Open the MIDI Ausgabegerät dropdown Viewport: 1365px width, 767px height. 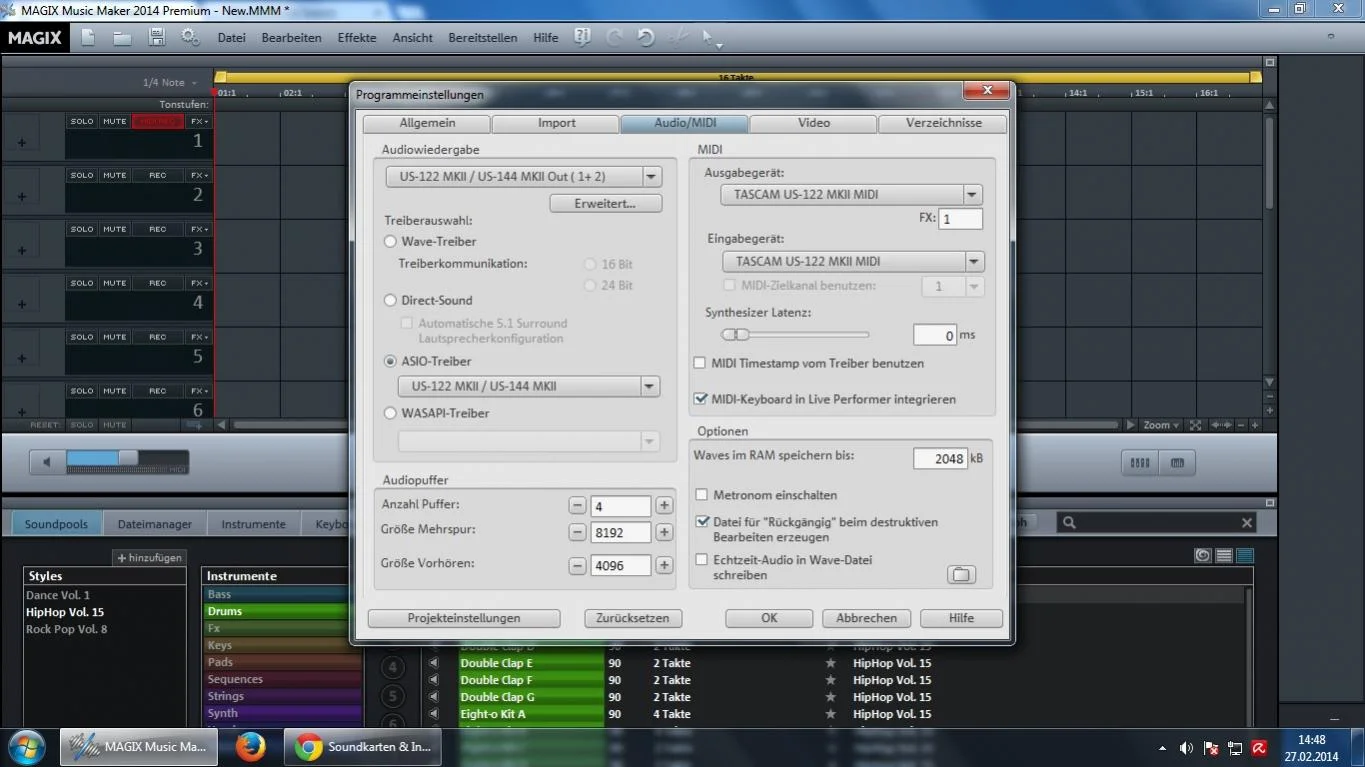(972, 195)
